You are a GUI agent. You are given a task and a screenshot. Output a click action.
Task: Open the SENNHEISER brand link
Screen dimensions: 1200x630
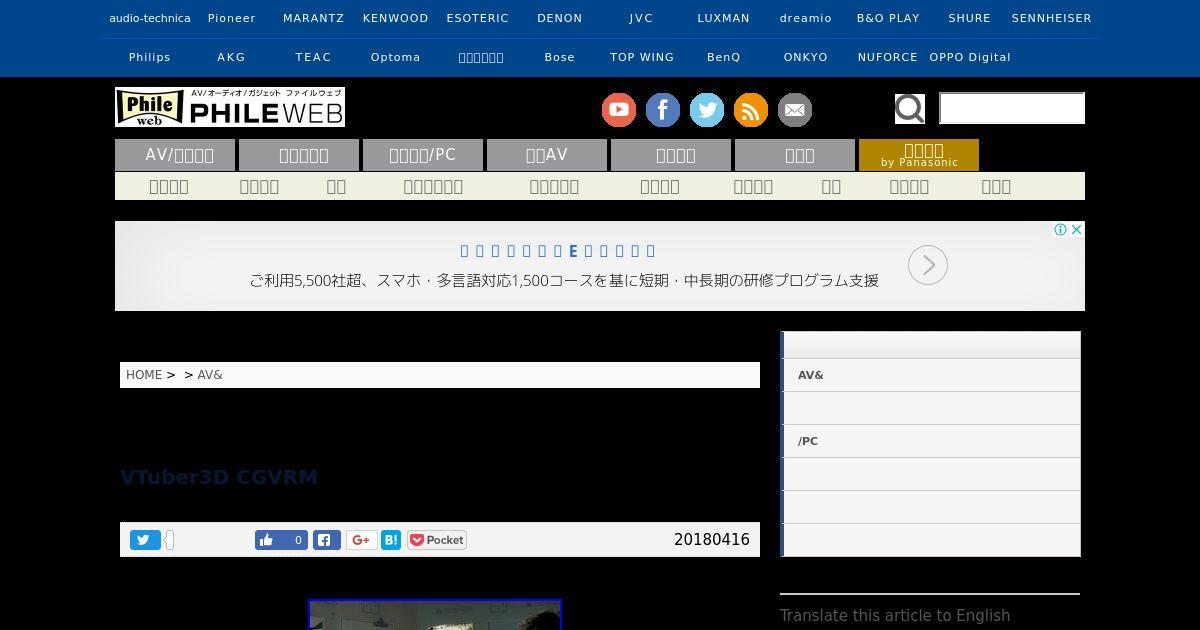point(1052,18)
